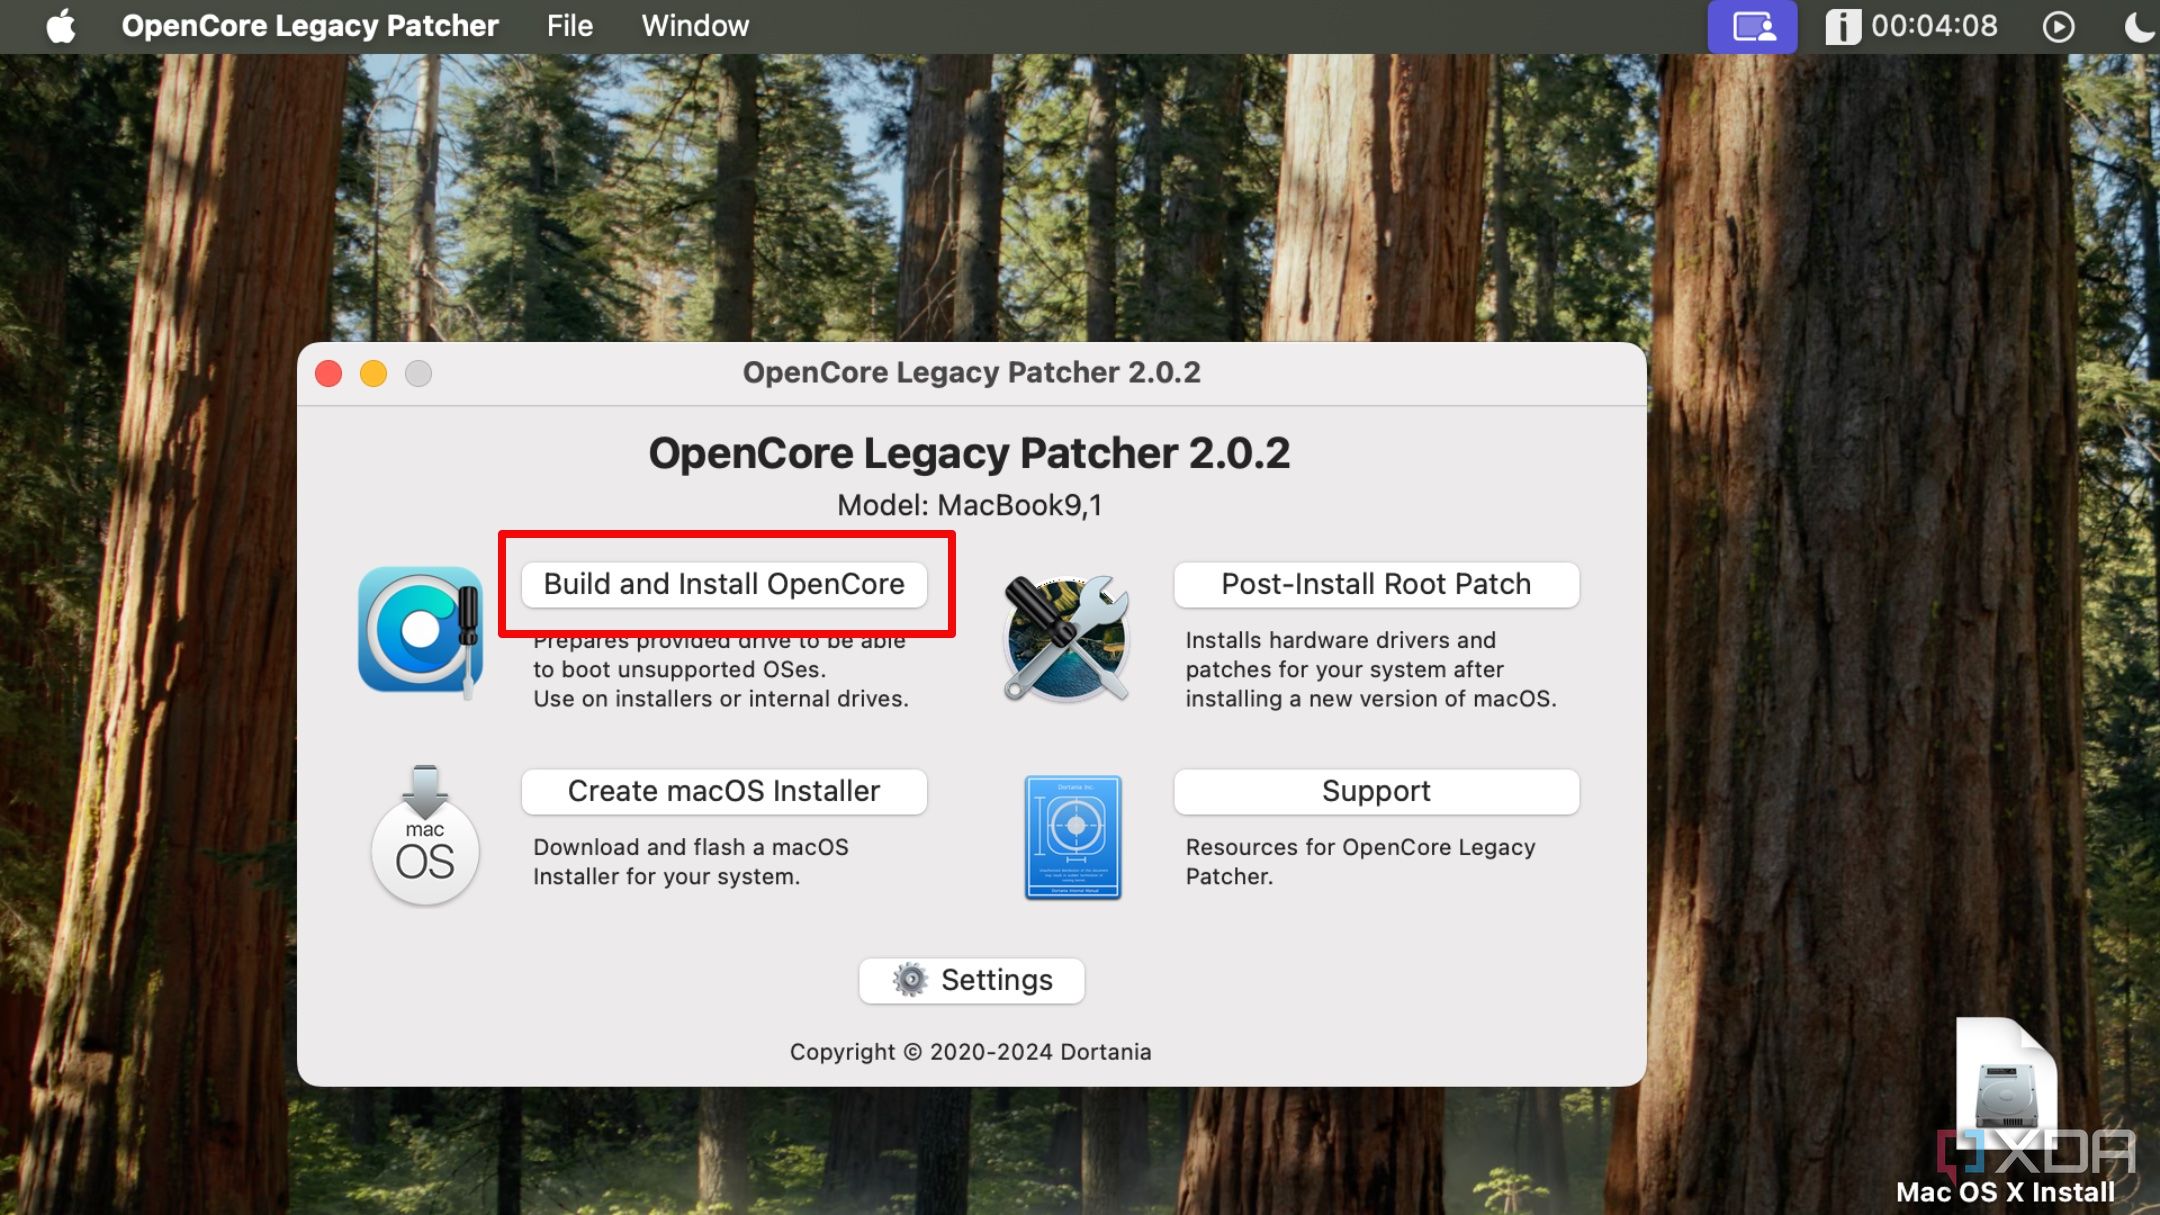The height and width of the screenshot is (1215, 2160).
Task: Expand Settings configuration options
Action: coord(970,978)
